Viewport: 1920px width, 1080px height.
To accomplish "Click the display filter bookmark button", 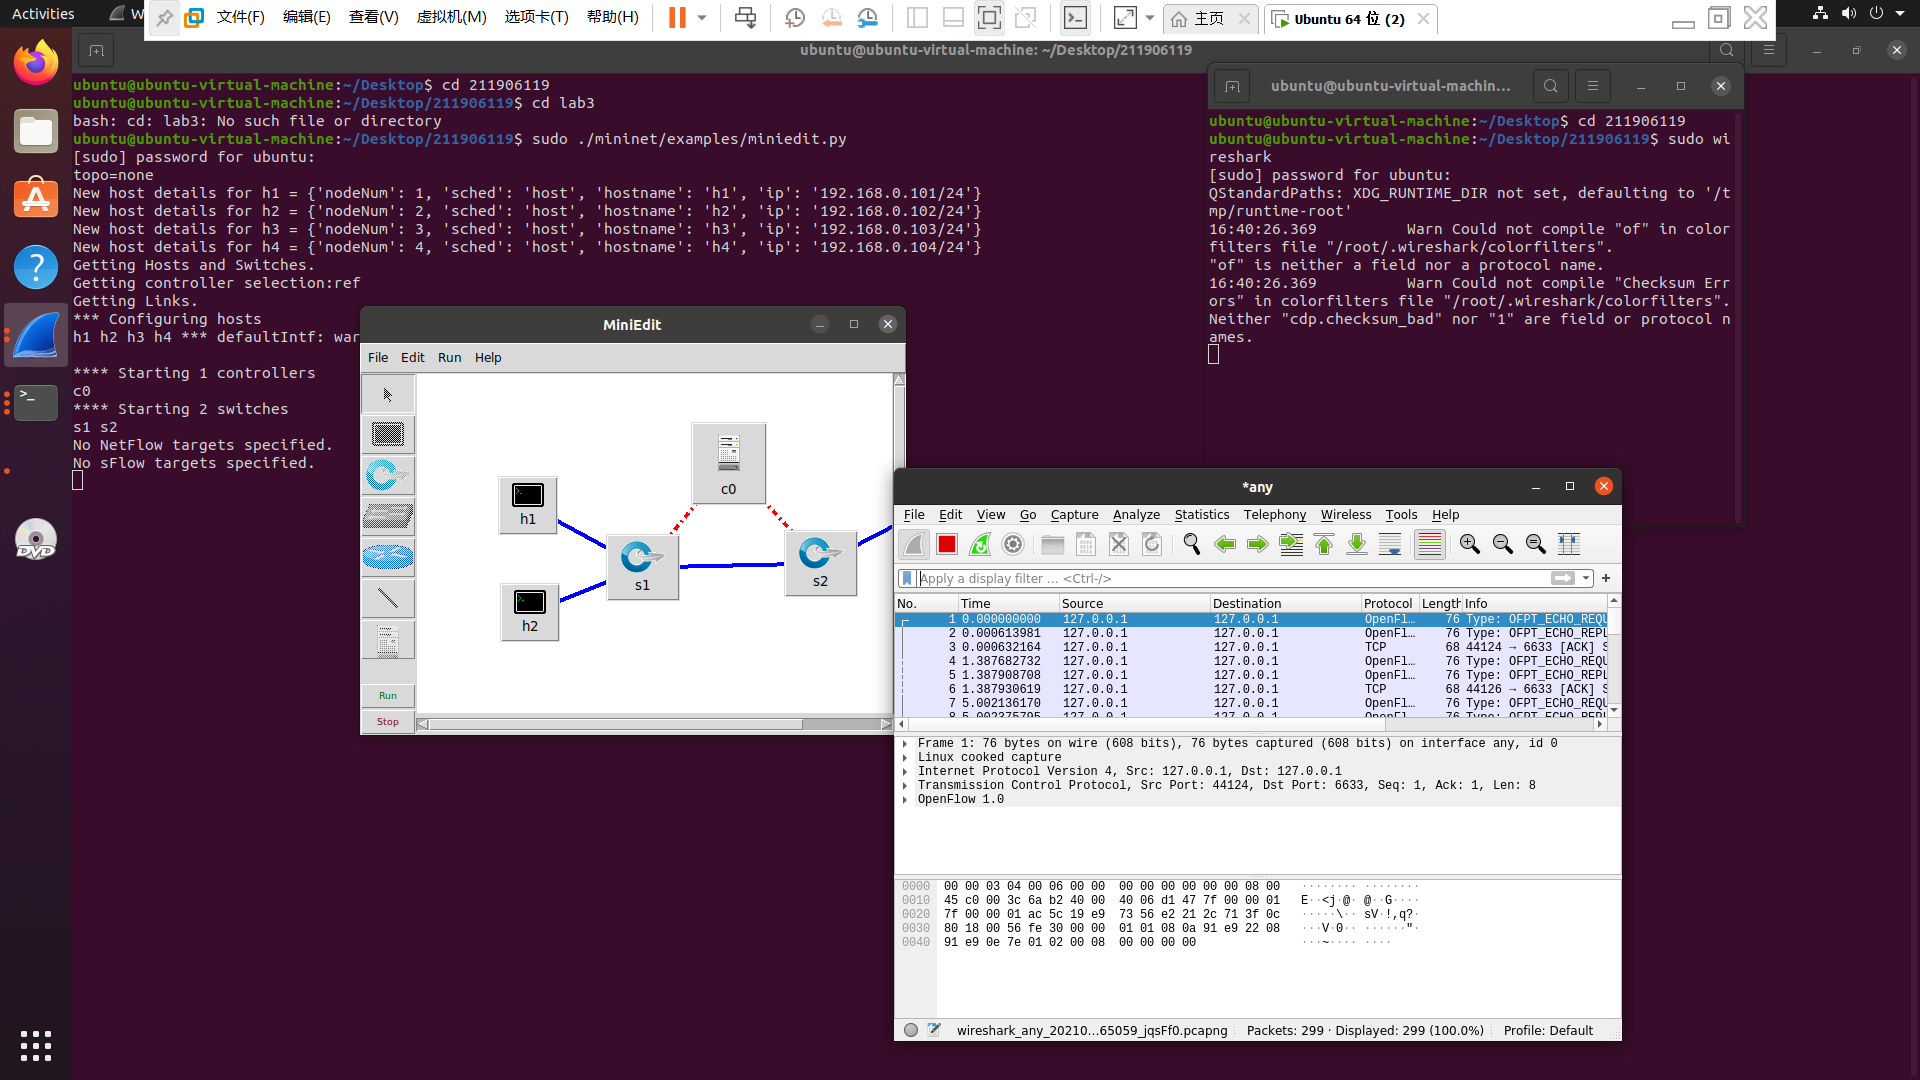I will [907, 578].
